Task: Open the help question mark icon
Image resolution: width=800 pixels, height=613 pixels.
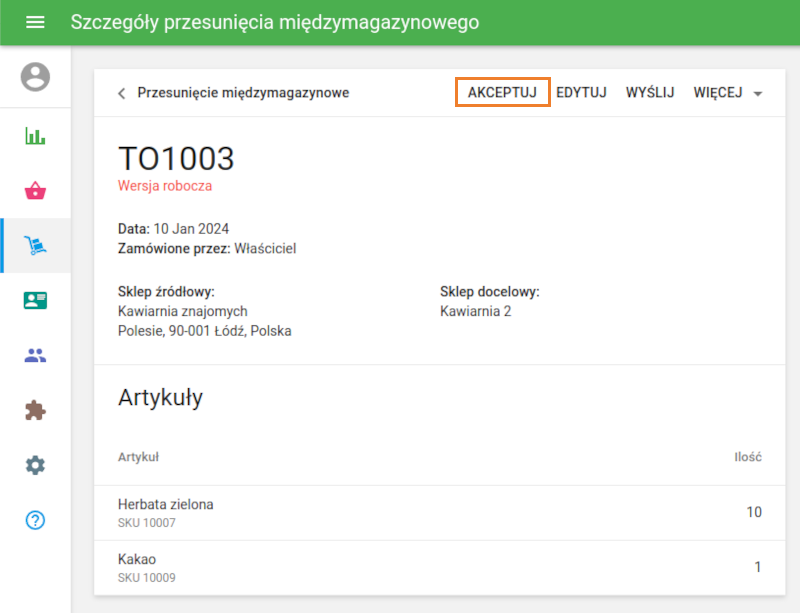Action: pos(35,520)
